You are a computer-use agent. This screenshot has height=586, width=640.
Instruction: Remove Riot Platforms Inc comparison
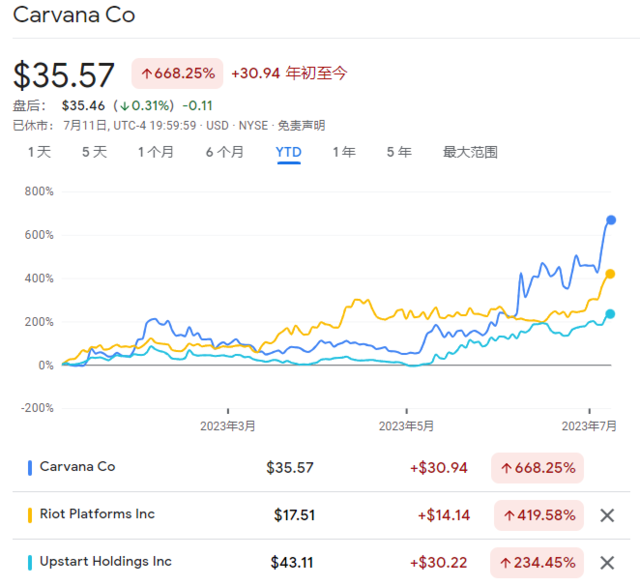coord(607,515)
